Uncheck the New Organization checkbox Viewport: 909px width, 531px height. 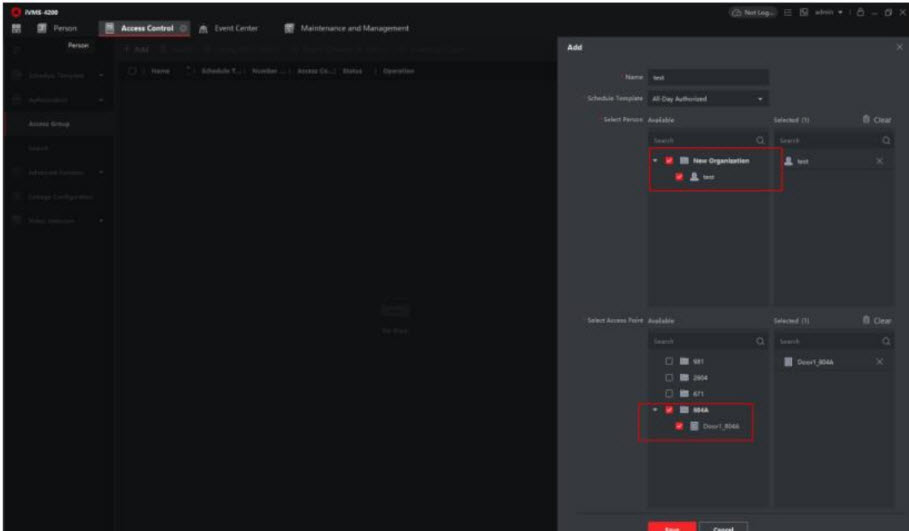pyautogui.click(x=669, y=160)
